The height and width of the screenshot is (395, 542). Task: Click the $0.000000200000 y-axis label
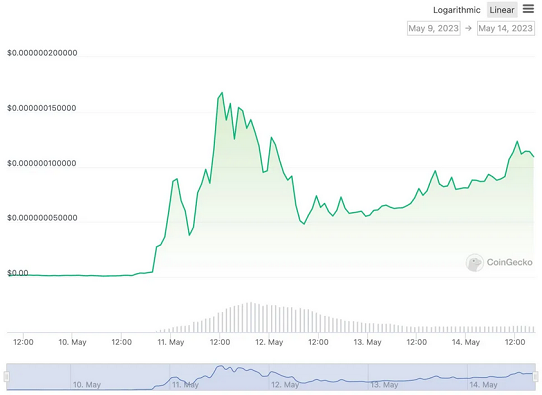click(42, 53)
